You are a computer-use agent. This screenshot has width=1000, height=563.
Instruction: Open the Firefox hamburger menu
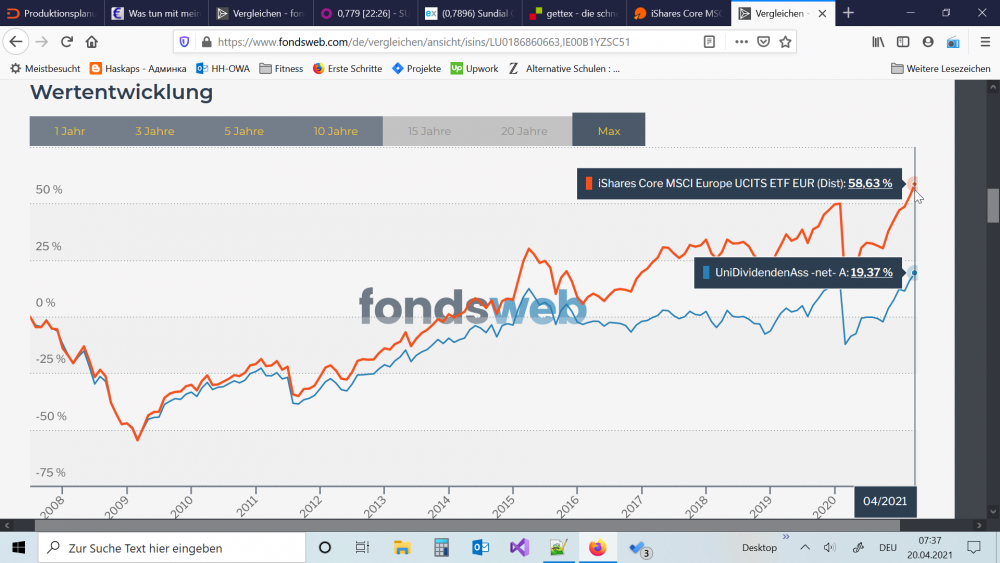coord(985,42)
